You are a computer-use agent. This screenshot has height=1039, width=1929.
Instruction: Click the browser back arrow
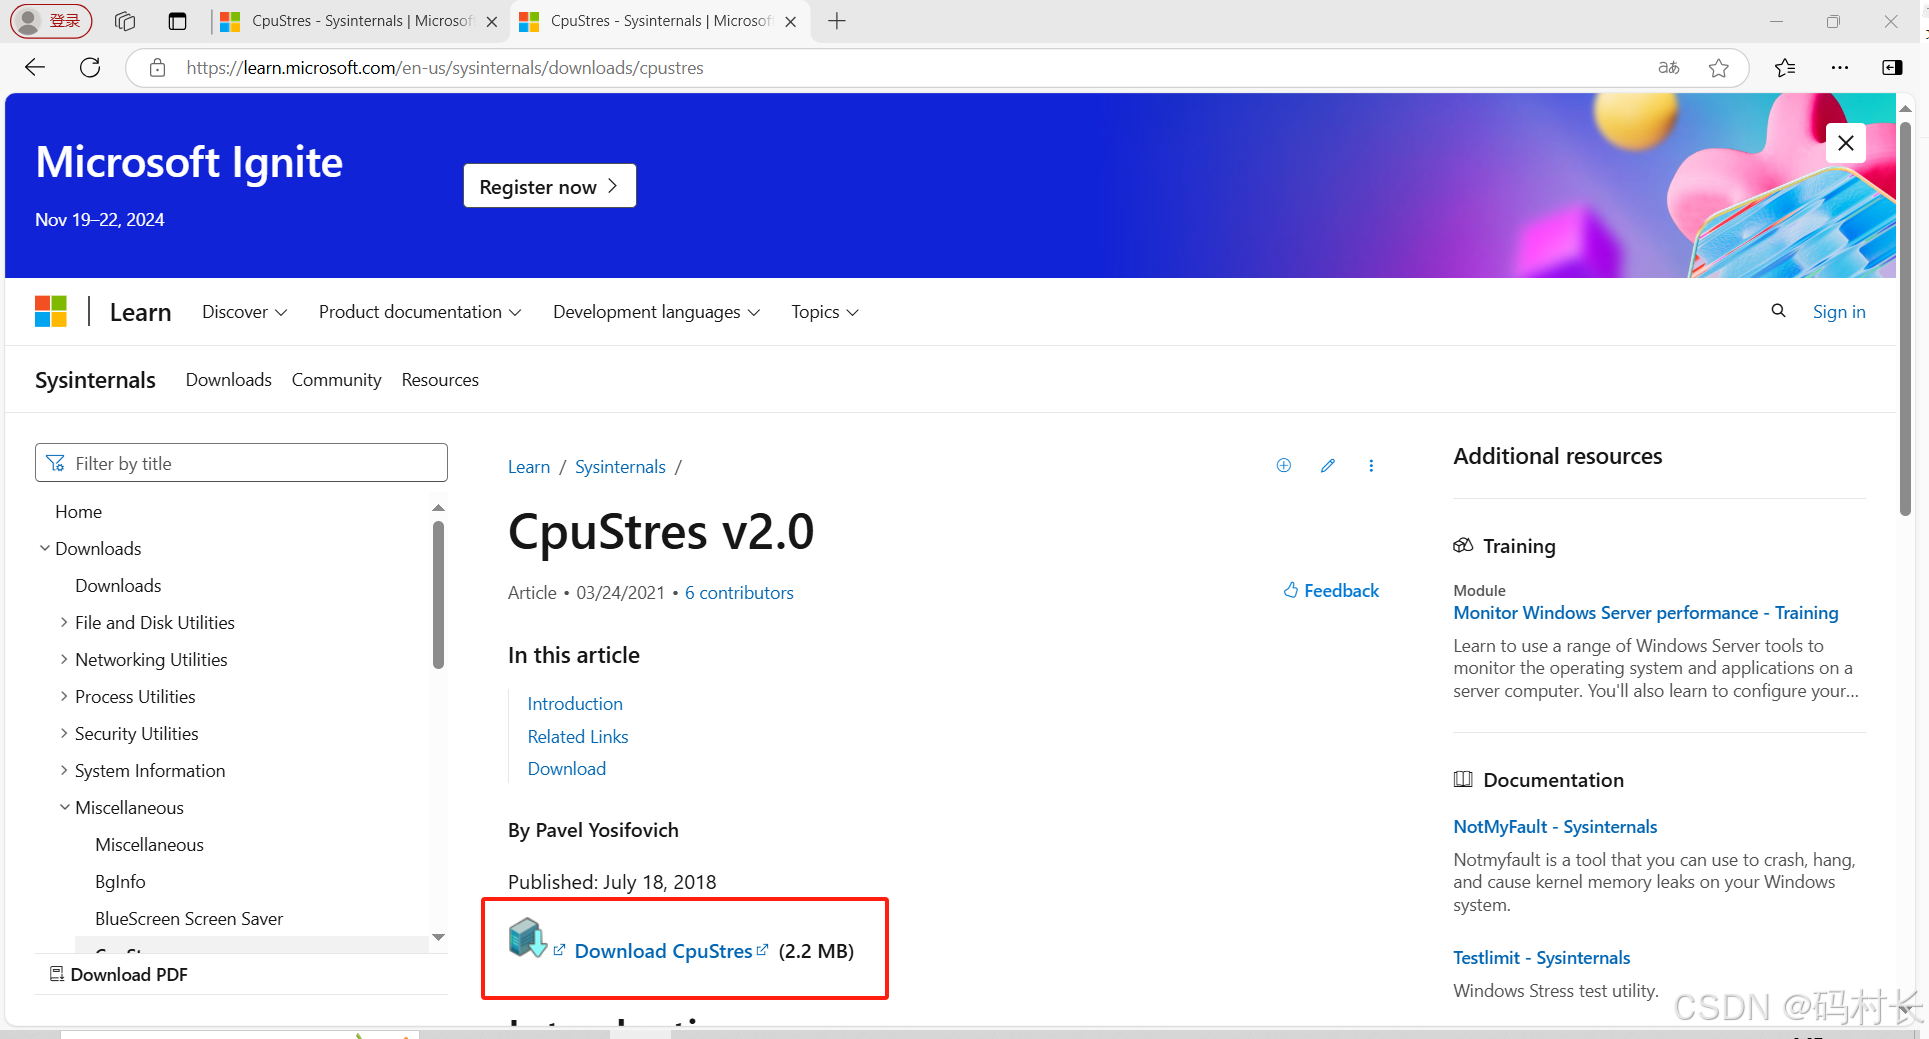coord(35,67)
